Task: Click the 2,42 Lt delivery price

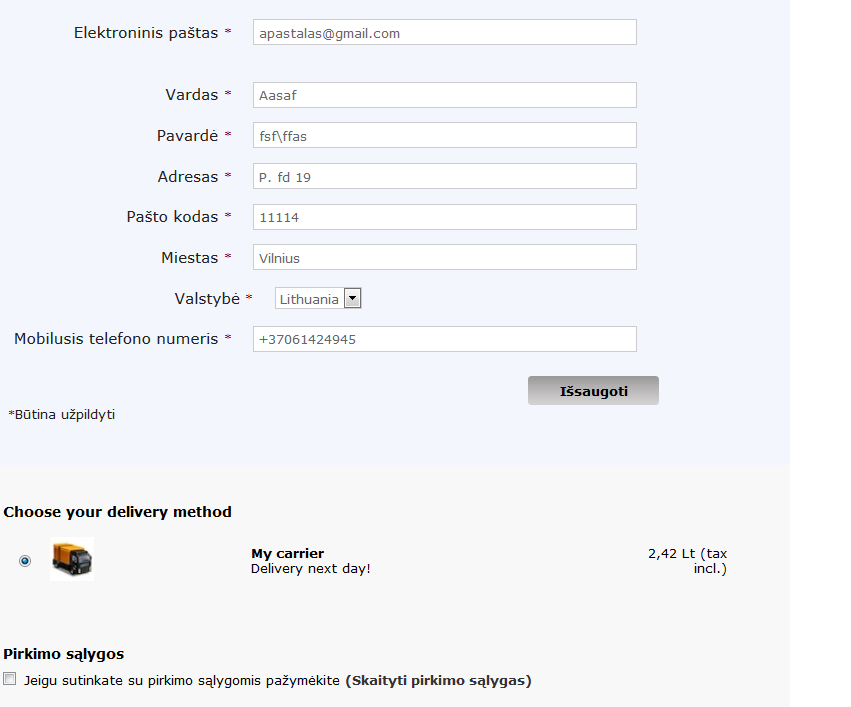Action: tap(687, 561)
